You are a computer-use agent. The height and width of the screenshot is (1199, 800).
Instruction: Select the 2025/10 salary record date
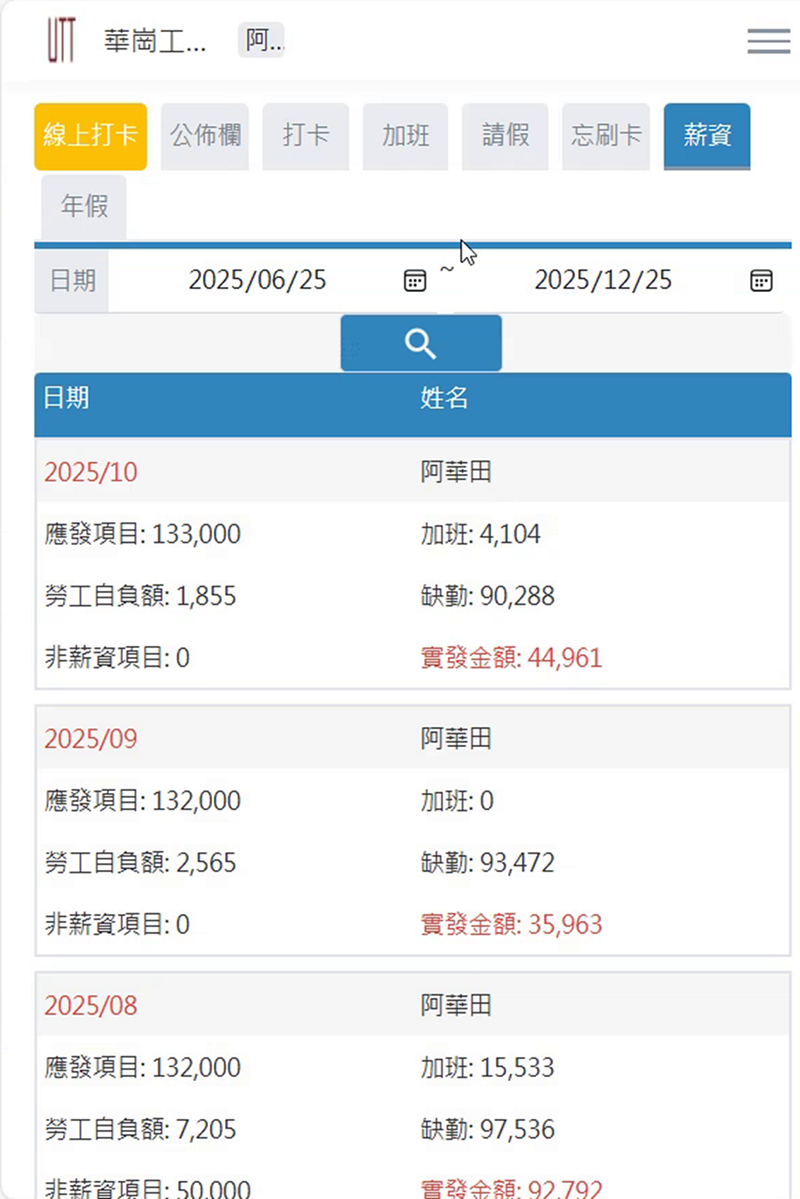pyautogui.click(x=91, y=472)
